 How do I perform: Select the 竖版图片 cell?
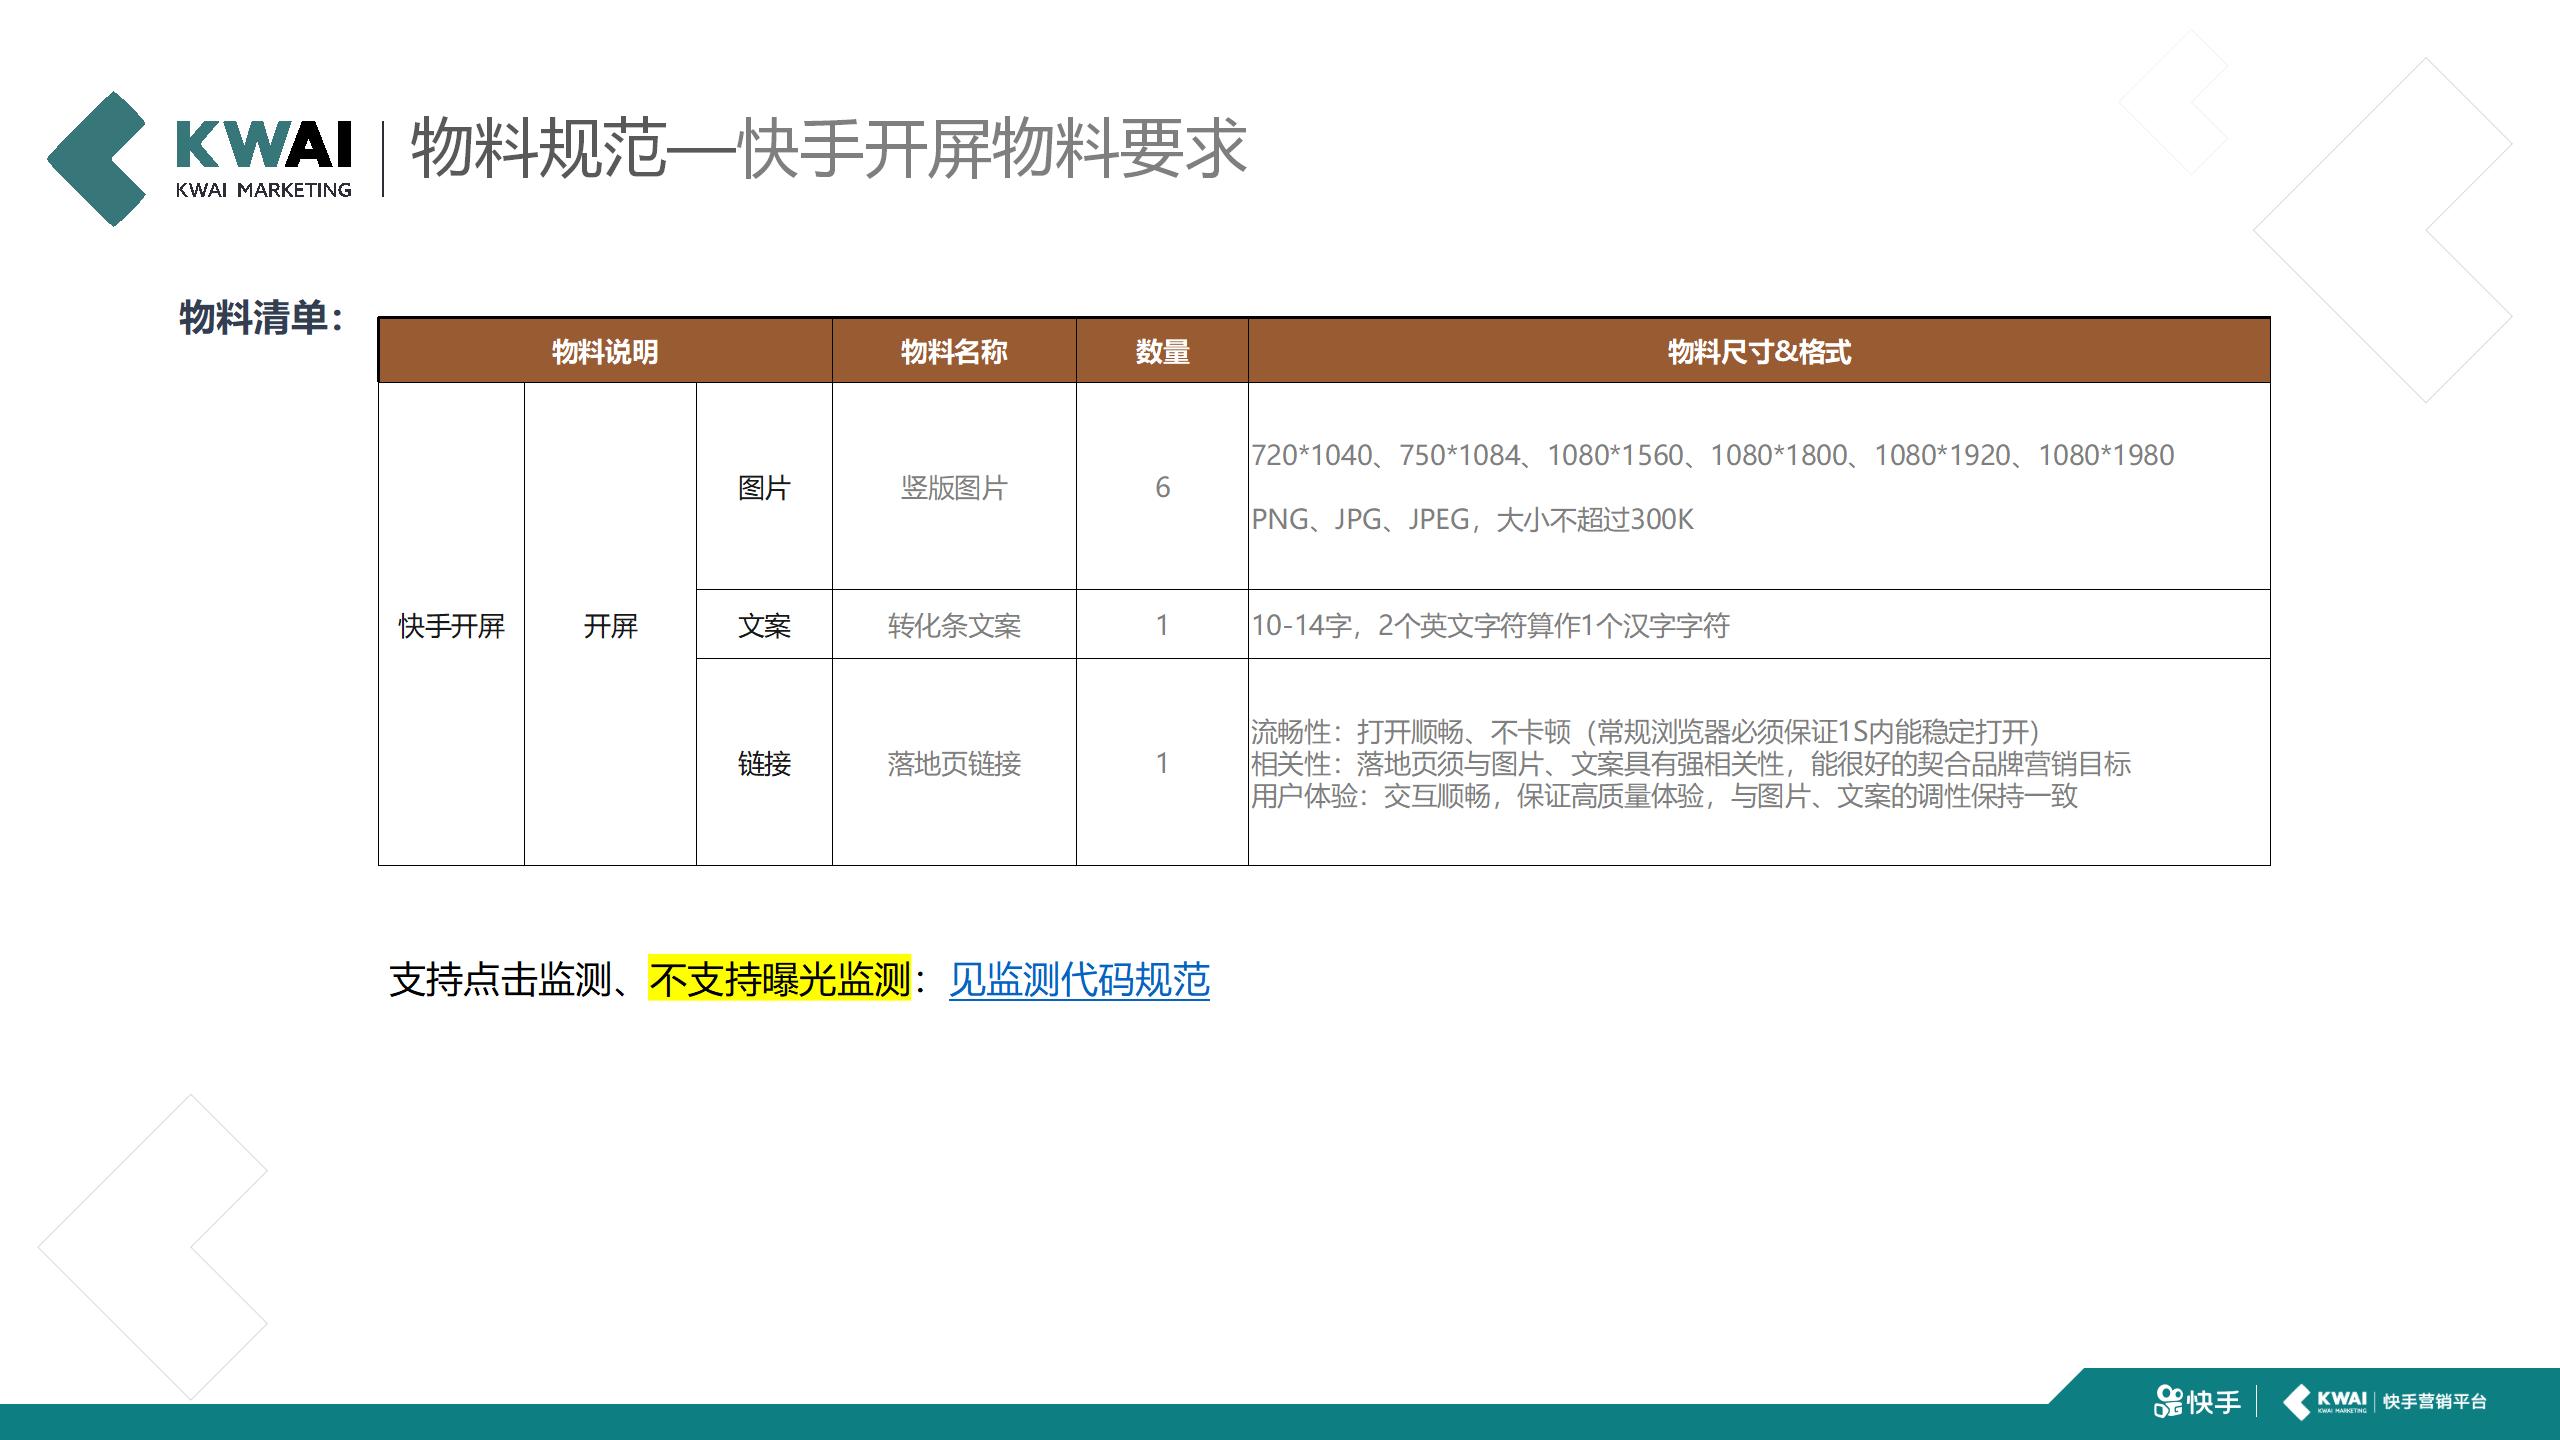tap(954, 487)
